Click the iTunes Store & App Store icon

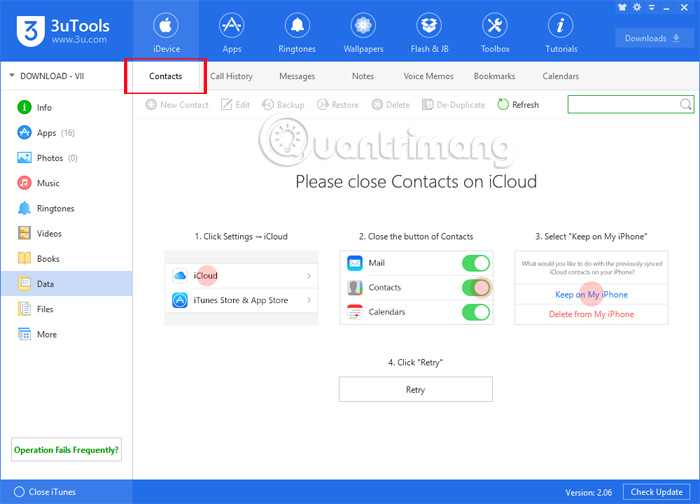click(180, 300)
